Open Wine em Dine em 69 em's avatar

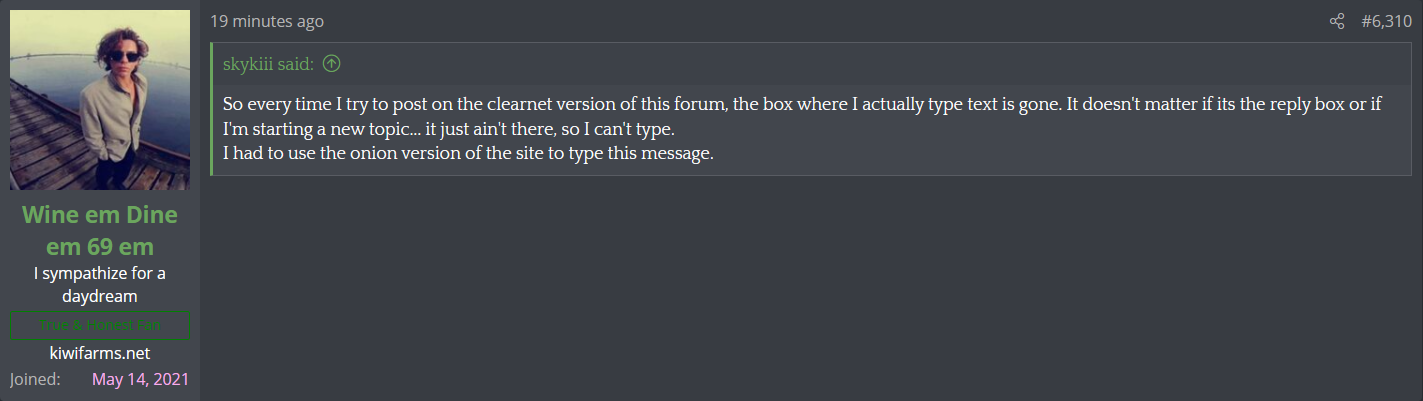100,100
